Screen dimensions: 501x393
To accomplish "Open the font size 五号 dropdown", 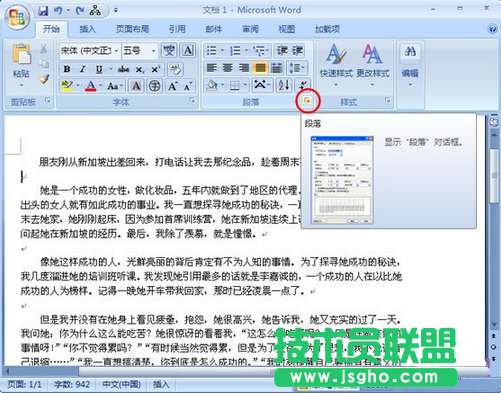I will coord(153,51).
